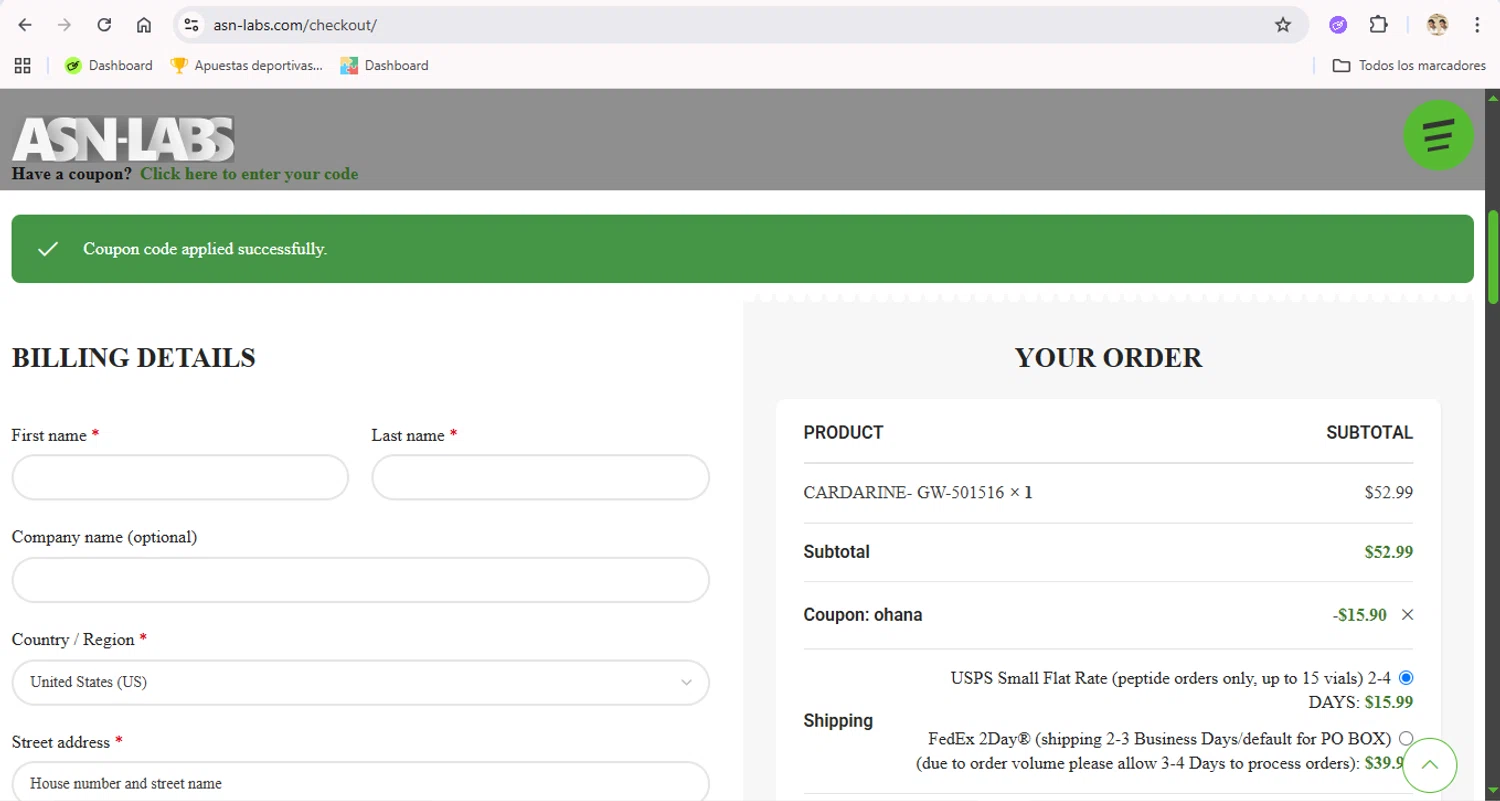Open the Extensions puzzle menu
This screenshot has height=801, width=1500.
point(1378,25)
